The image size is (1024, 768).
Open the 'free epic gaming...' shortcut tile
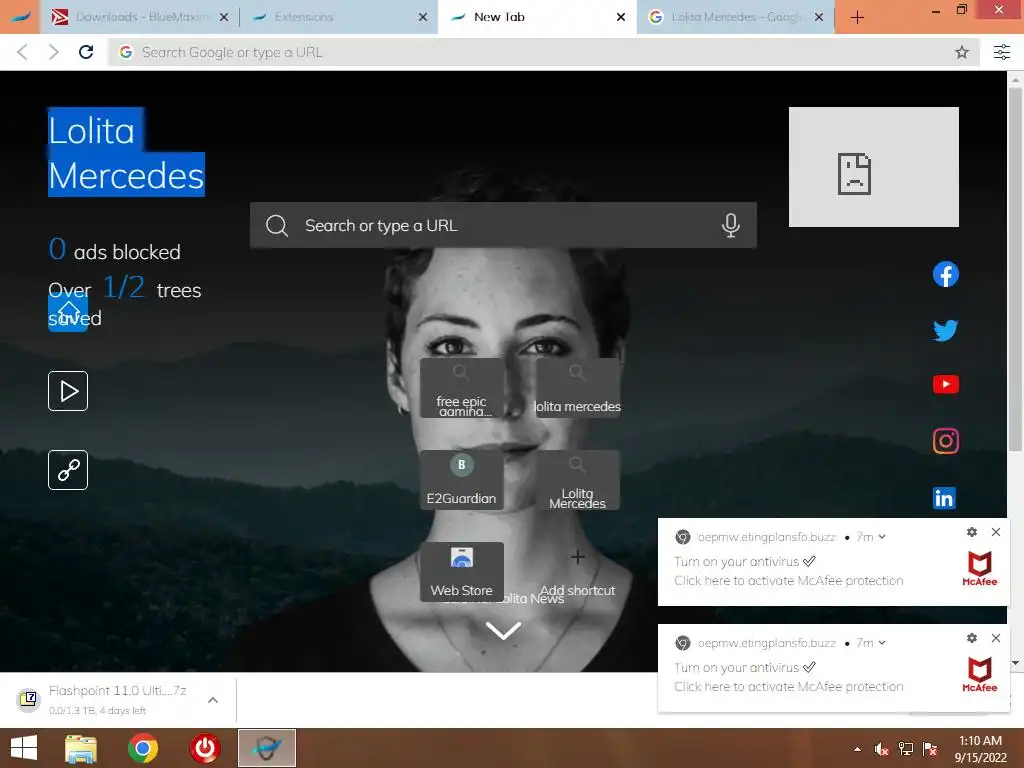(x=462, y=388)
